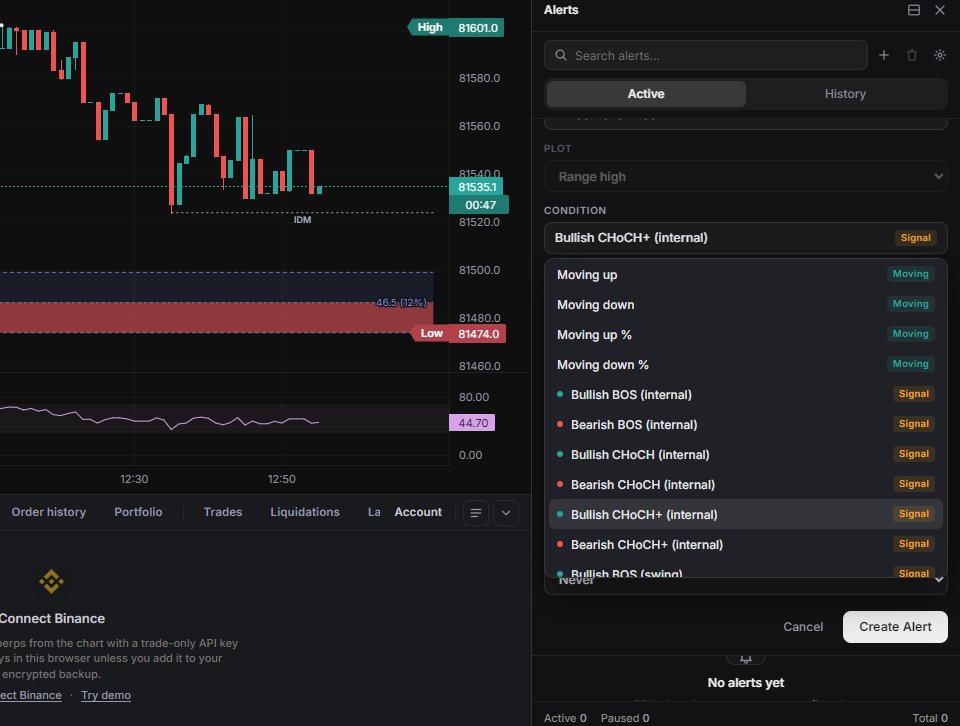Choose Bullish CHoCH+ (internal) option in list
Image resolution: width=960 pixels, height=726 pixels.
tap(746, 515)
